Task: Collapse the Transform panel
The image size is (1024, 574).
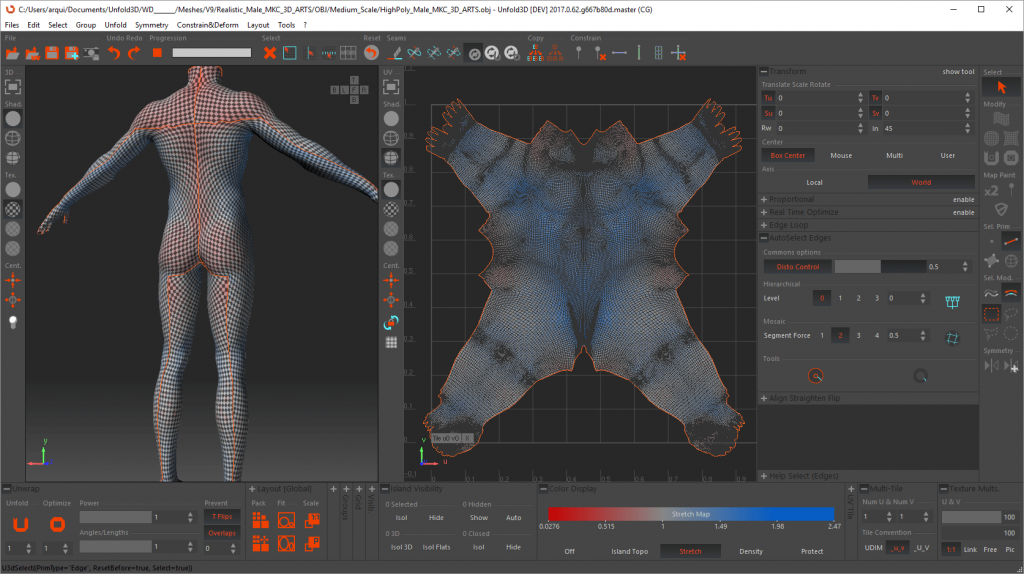Action: pyautogui.click(x=764, y=72)
